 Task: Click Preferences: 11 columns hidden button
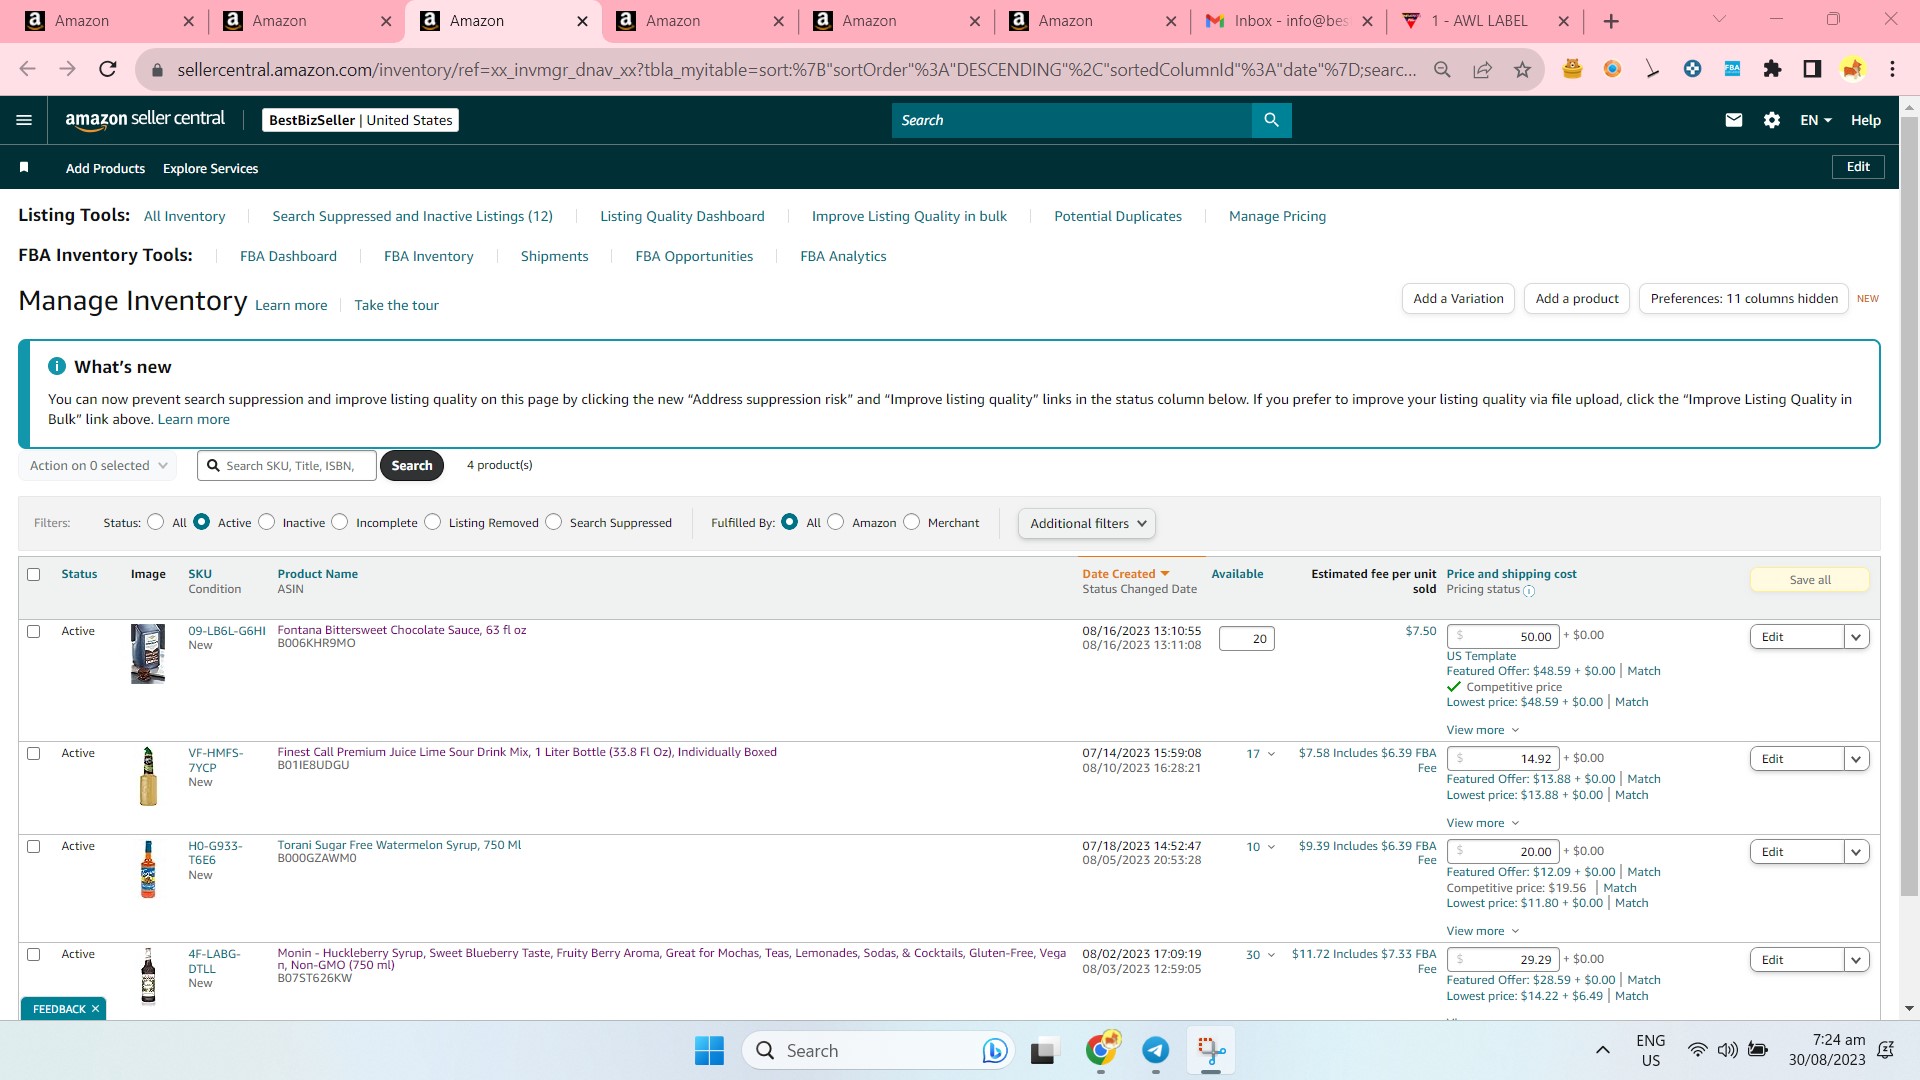click(x=1744, y=298)
